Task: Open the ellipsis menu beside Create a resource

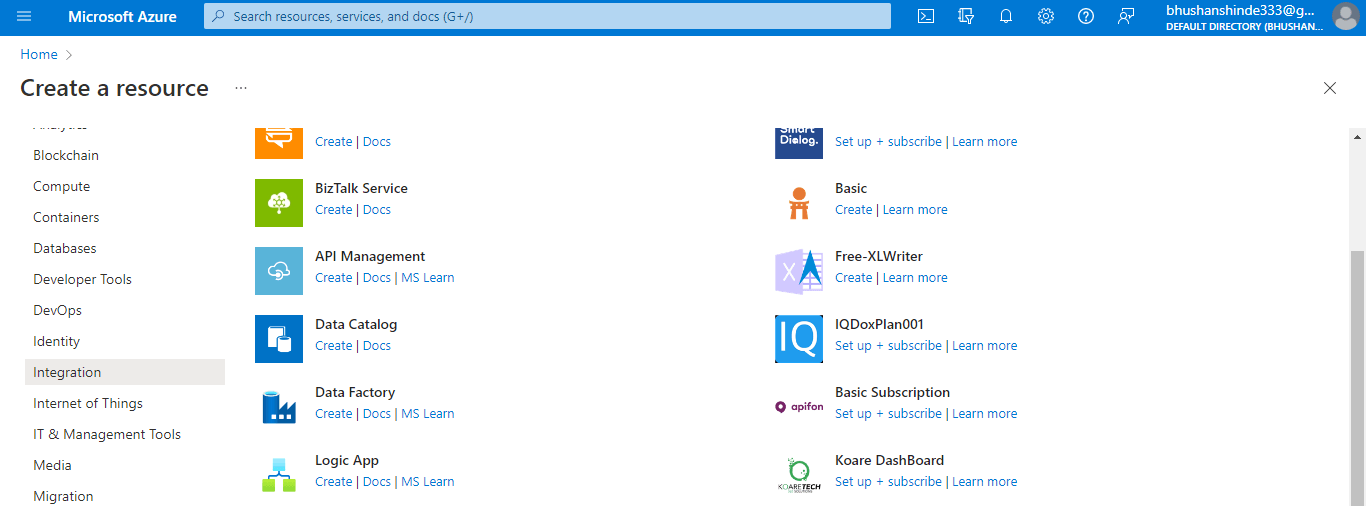Action: tap(241, 88)
